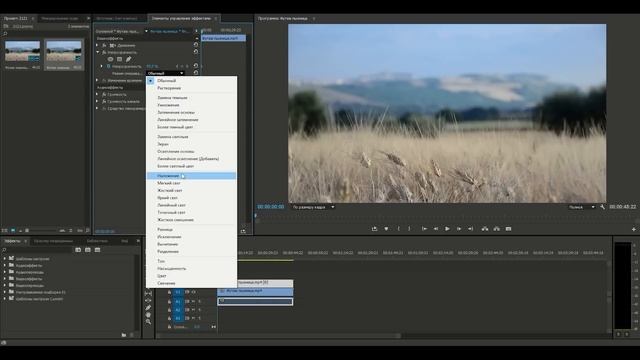
Task: Click the Mark In button
Action: coord(398,229)
